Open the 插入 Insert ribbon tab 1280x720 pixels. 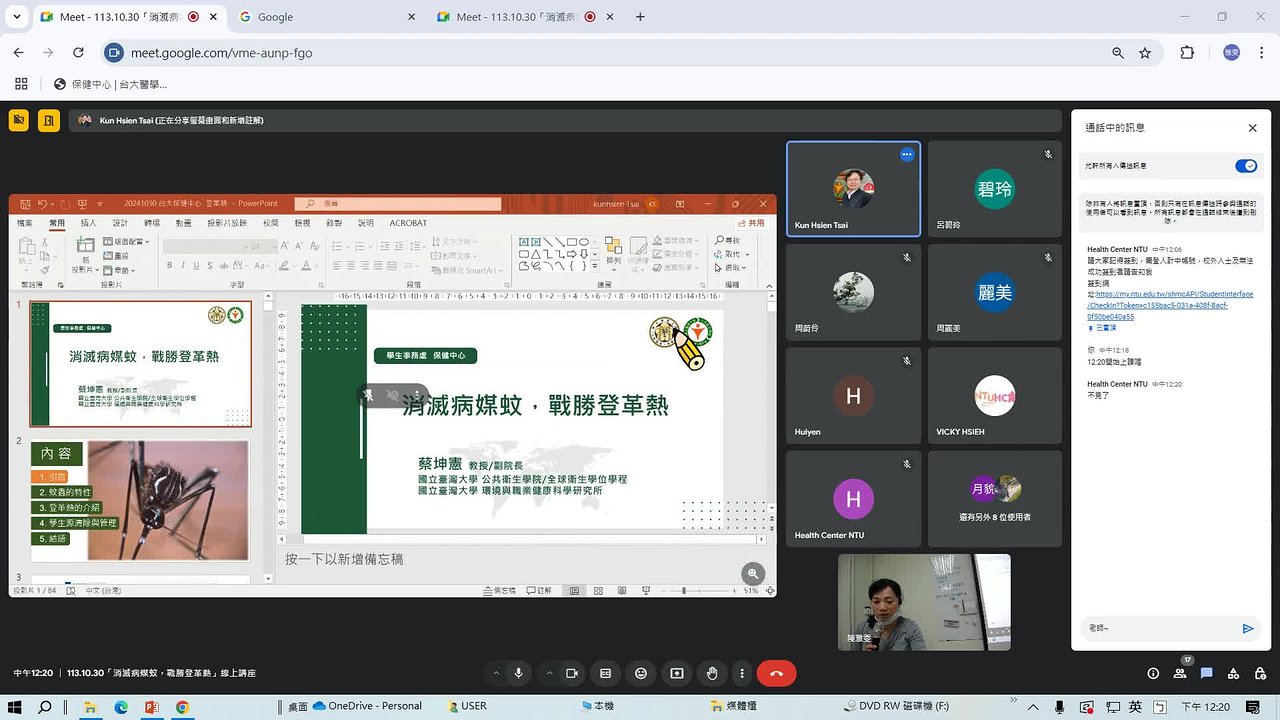88,223
